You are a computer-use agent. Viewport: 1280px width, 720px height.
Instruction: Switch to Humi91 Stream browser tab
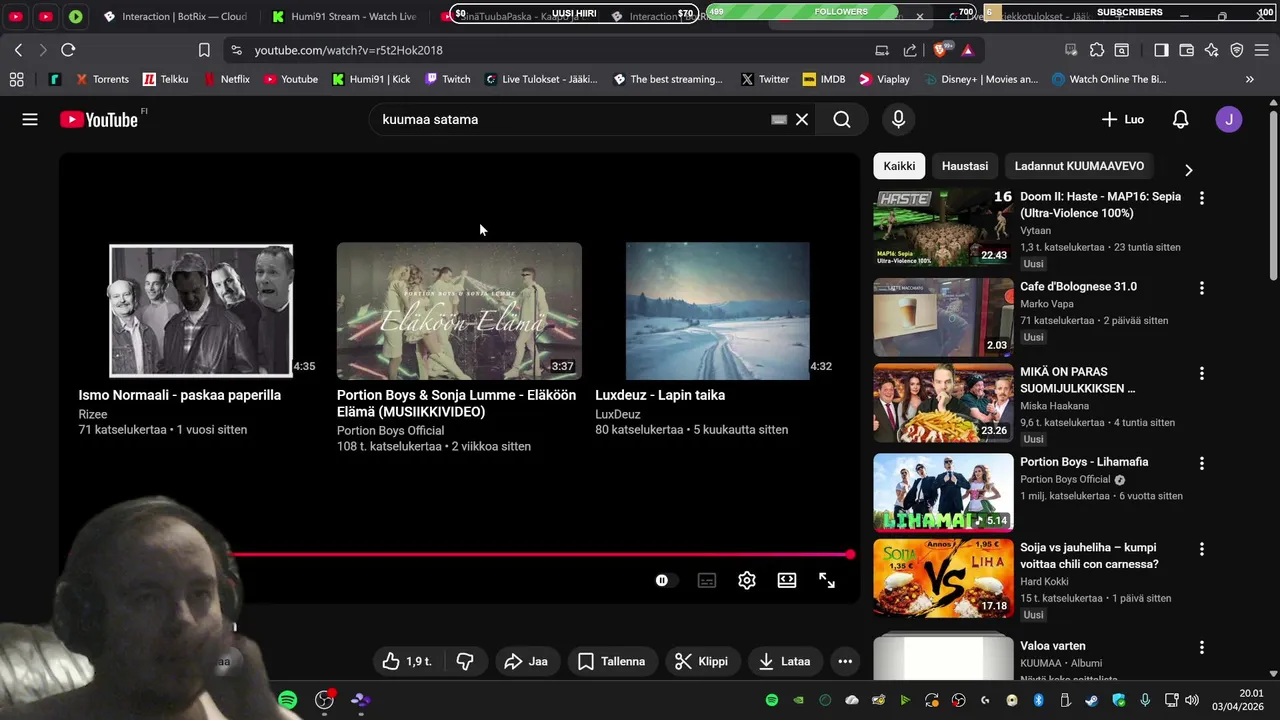coord(344,16)
